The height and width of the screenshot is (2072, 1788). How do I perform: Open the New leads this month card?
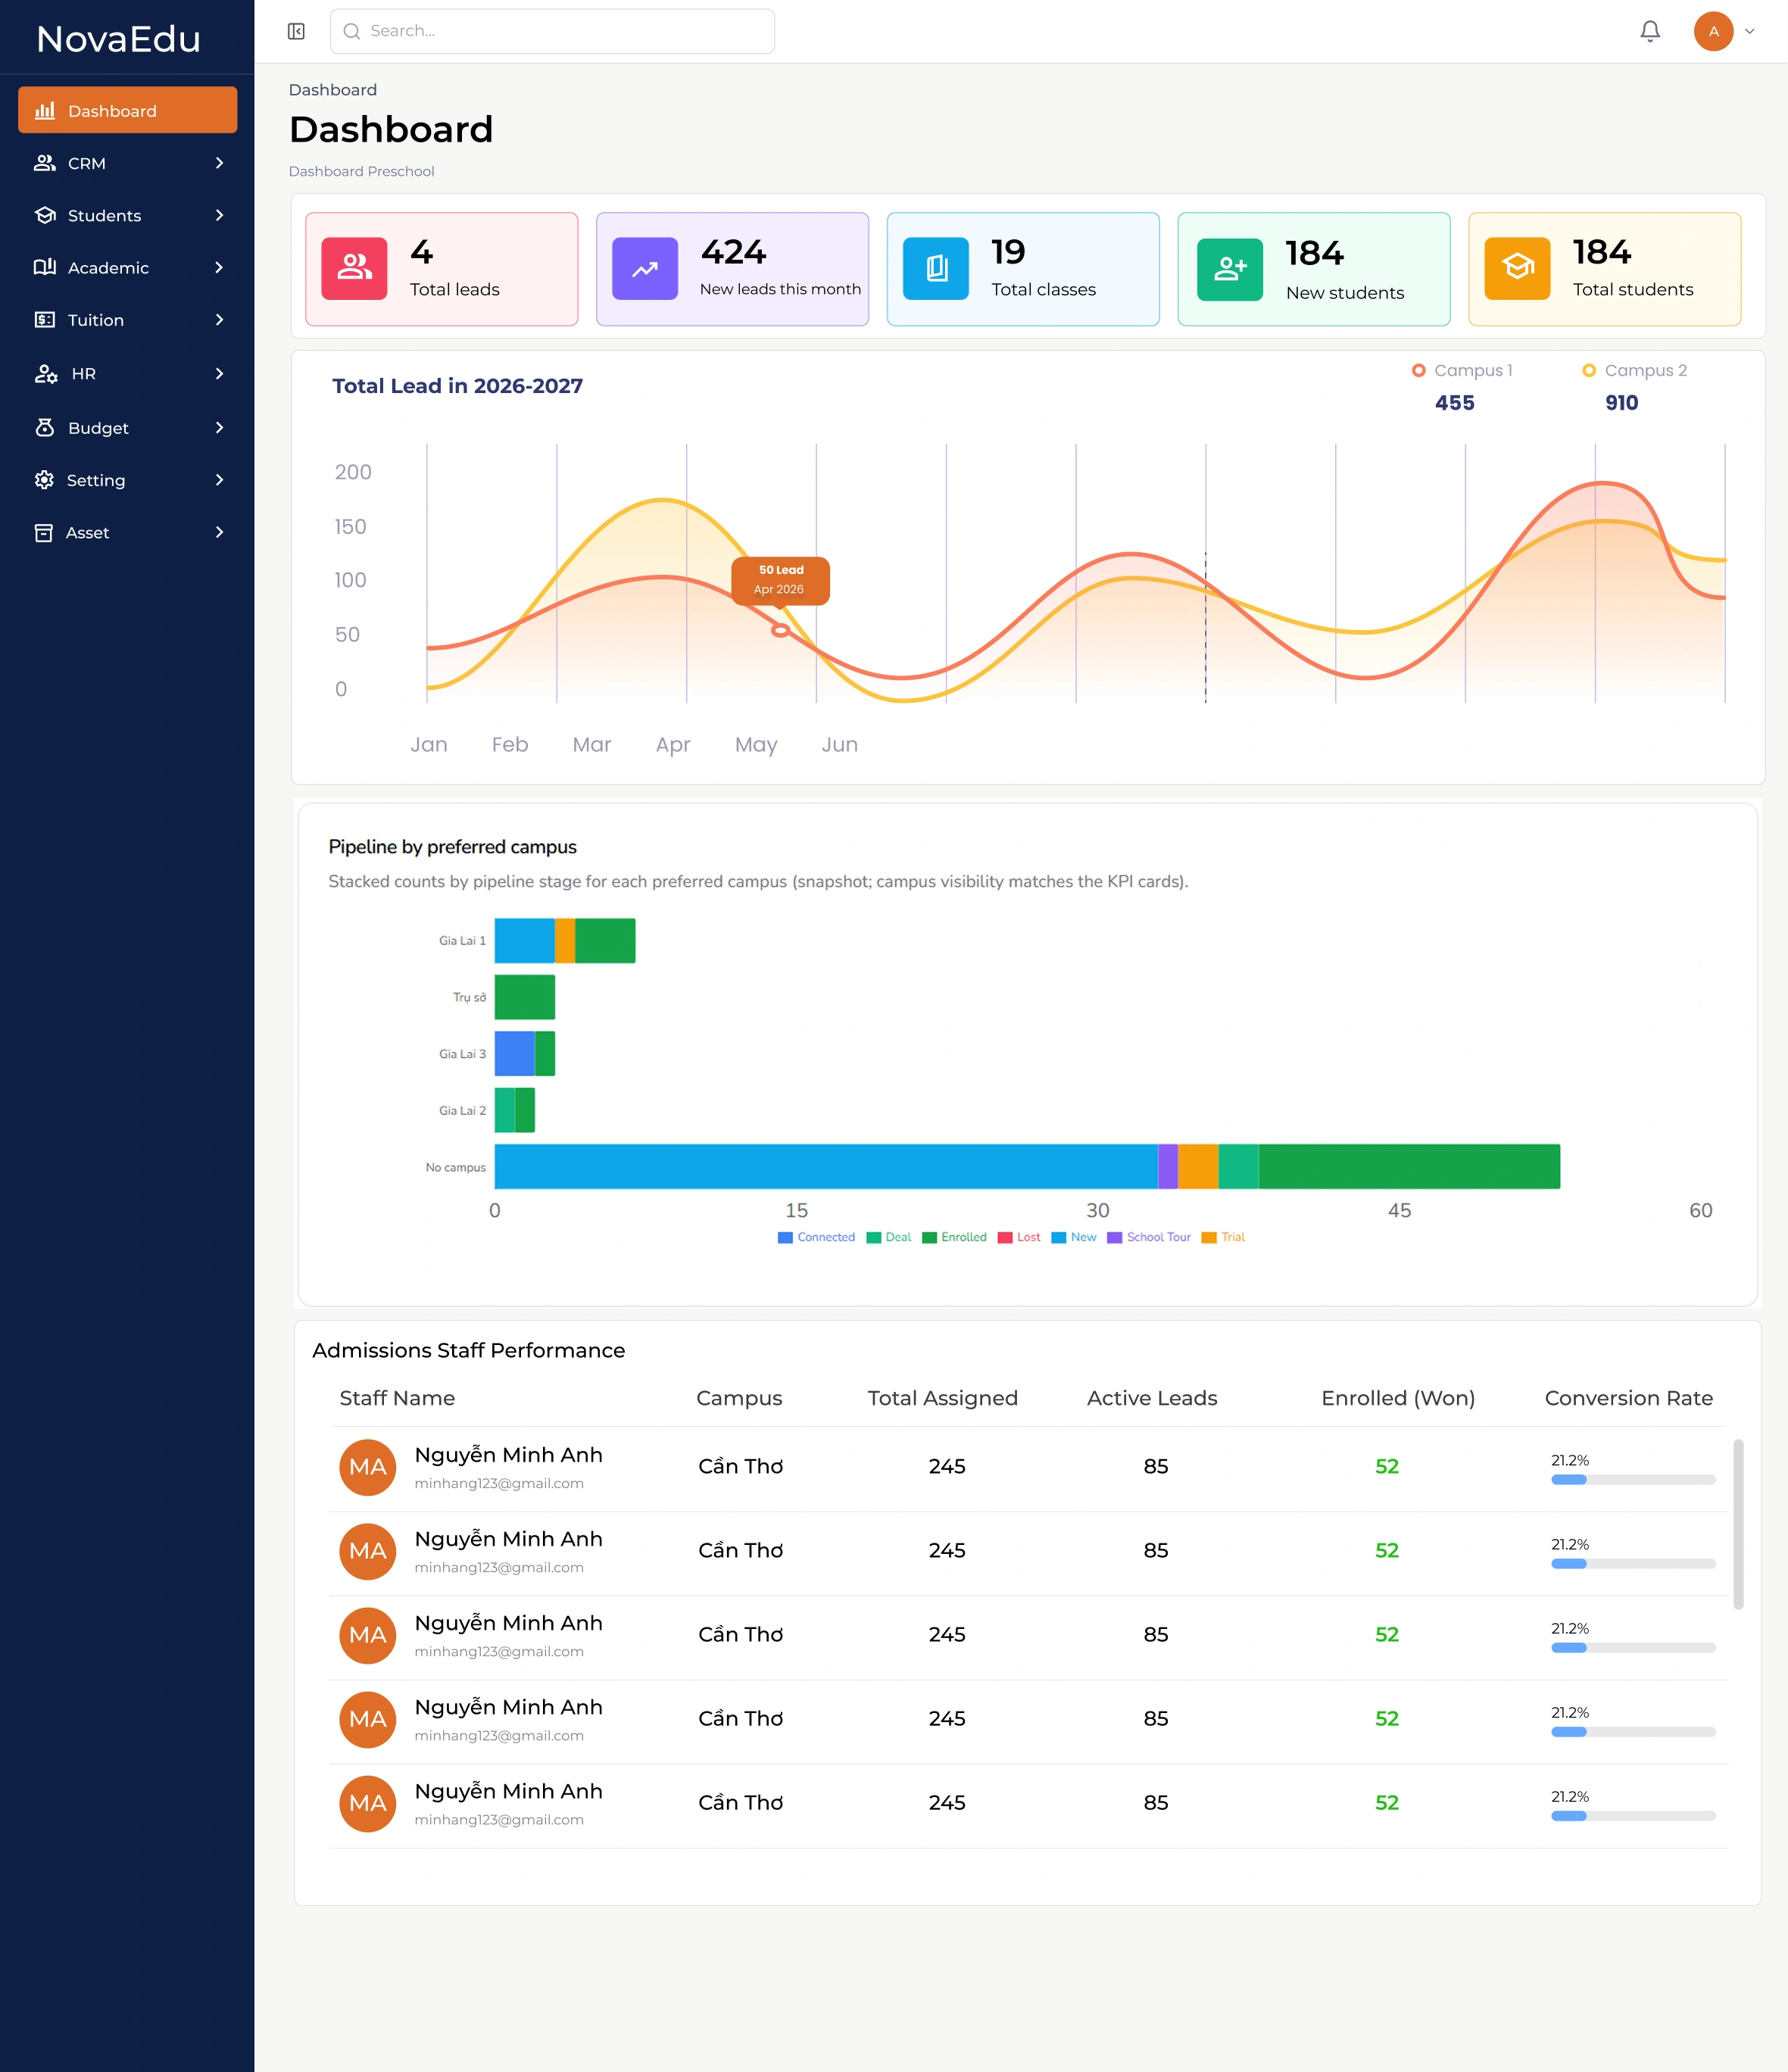[733, 269]
